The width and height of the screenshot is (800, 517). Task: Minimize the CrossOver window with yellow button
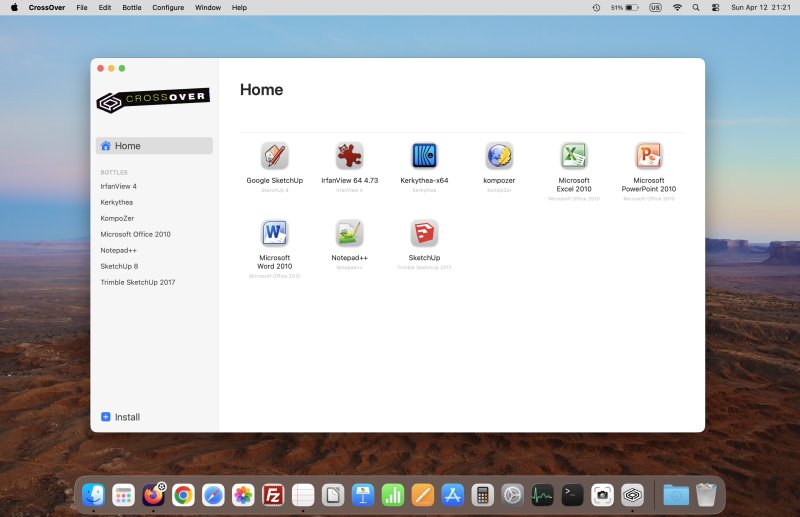111,68
